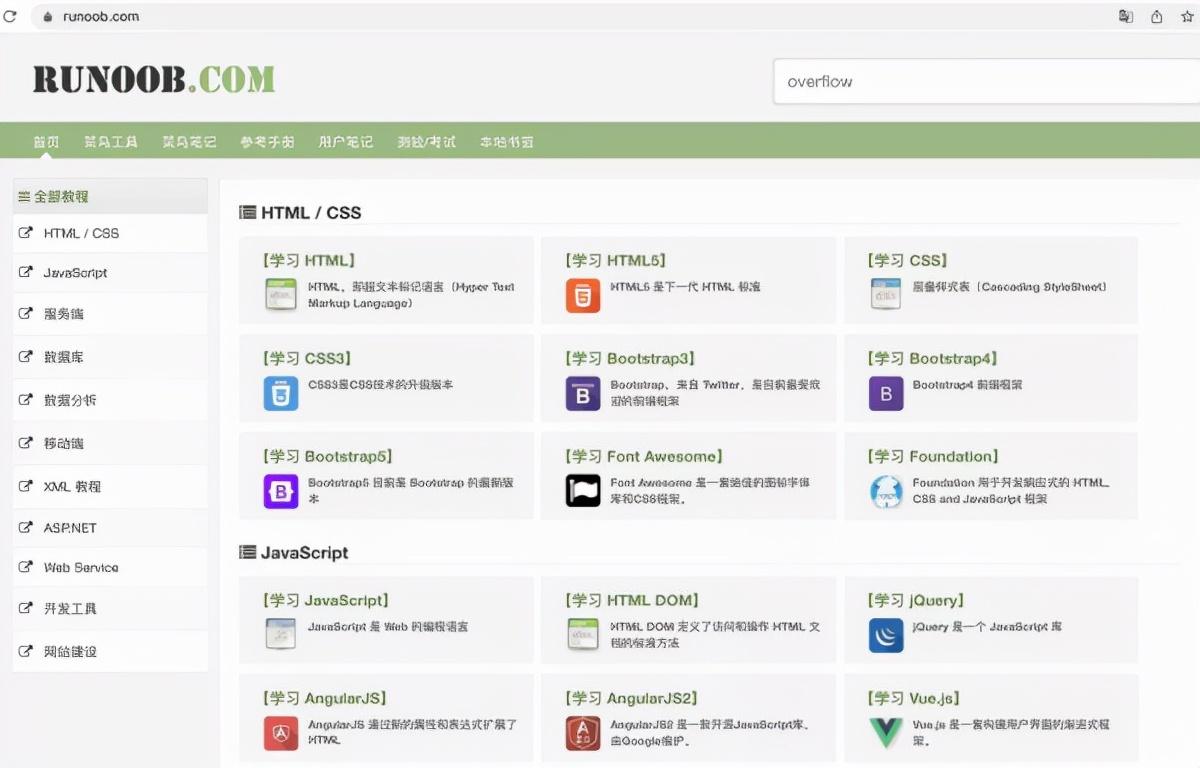This screenshot has height=768, width=1200.
Task: Click the AngularJS red shield icon
Action: tap(281, 733)
